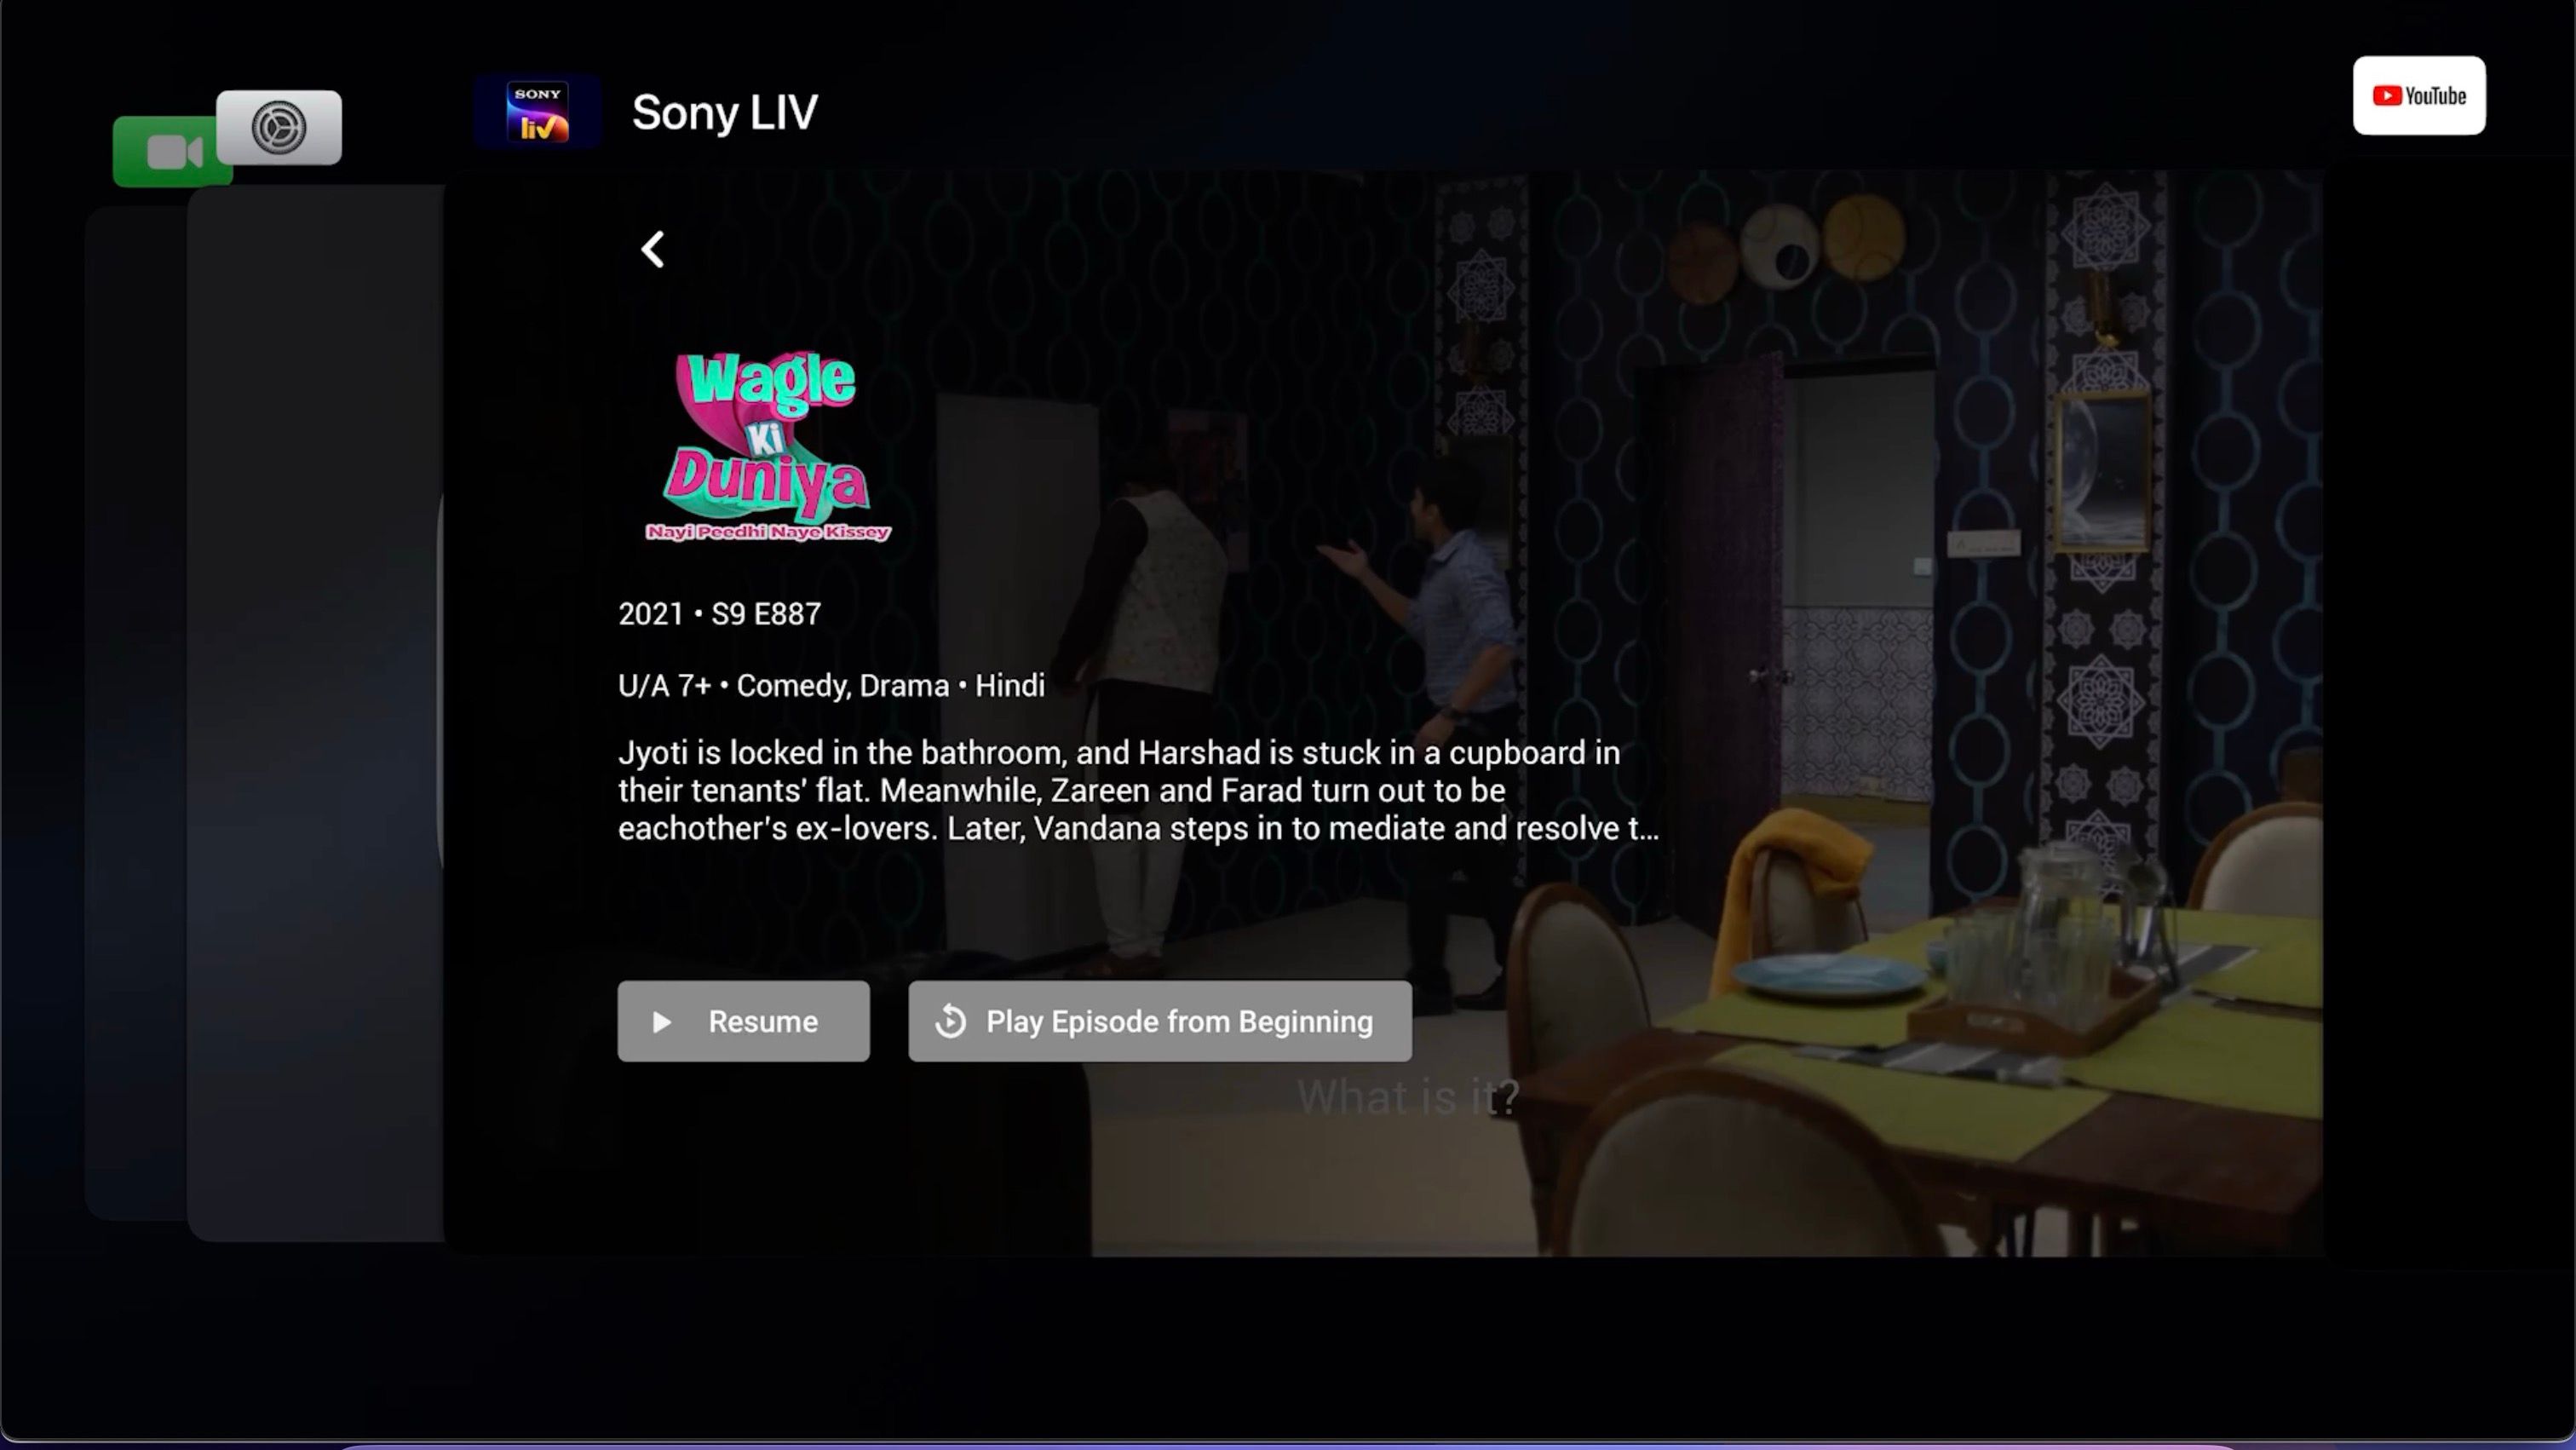The width and height of the screenshot is (2576, 1450).
Task: Press Resume to continue watching
Action: pos(743,1020)
